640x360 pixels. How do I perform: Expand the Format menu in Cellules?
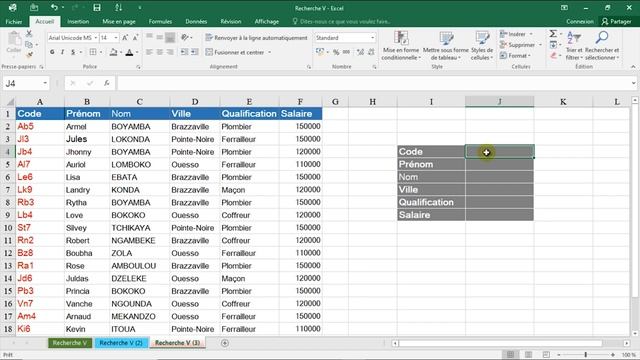coord(515,56)
